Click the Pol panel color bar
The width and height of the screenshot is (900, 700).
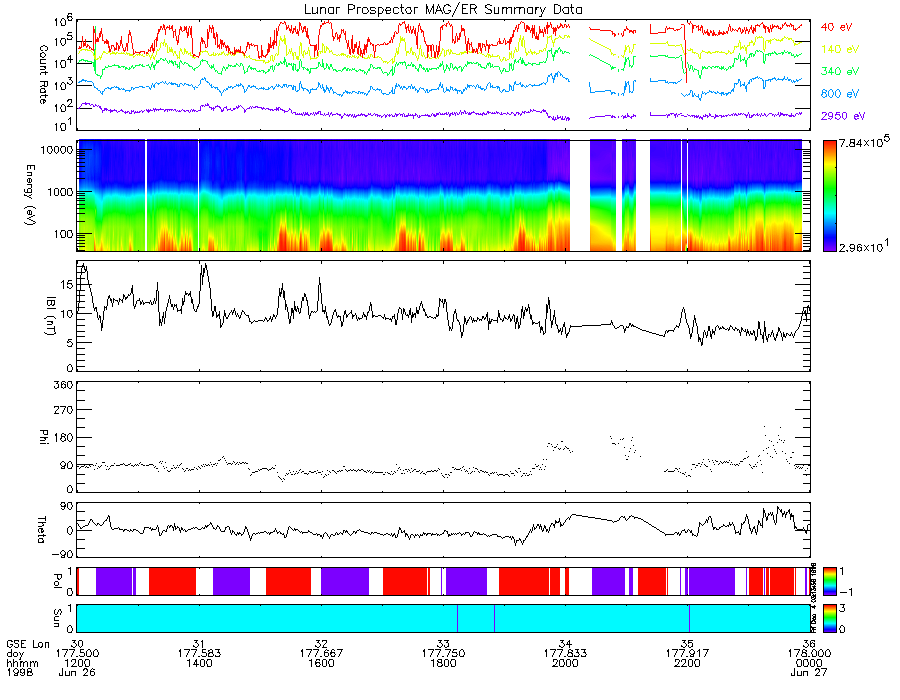[x=829, y=581]
